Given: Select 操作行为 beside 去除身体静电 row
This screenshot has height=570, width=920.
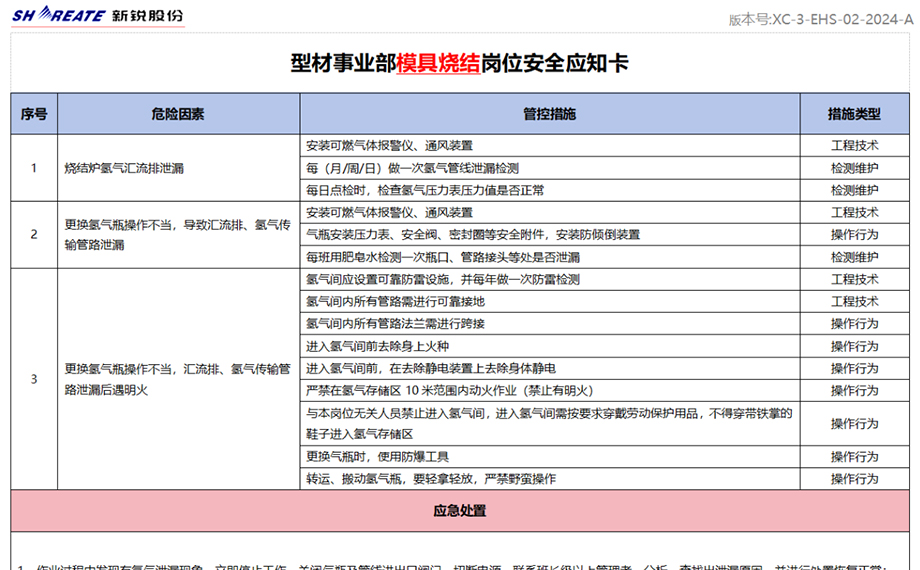Looking at the screenshot, I should click(854, 369).
